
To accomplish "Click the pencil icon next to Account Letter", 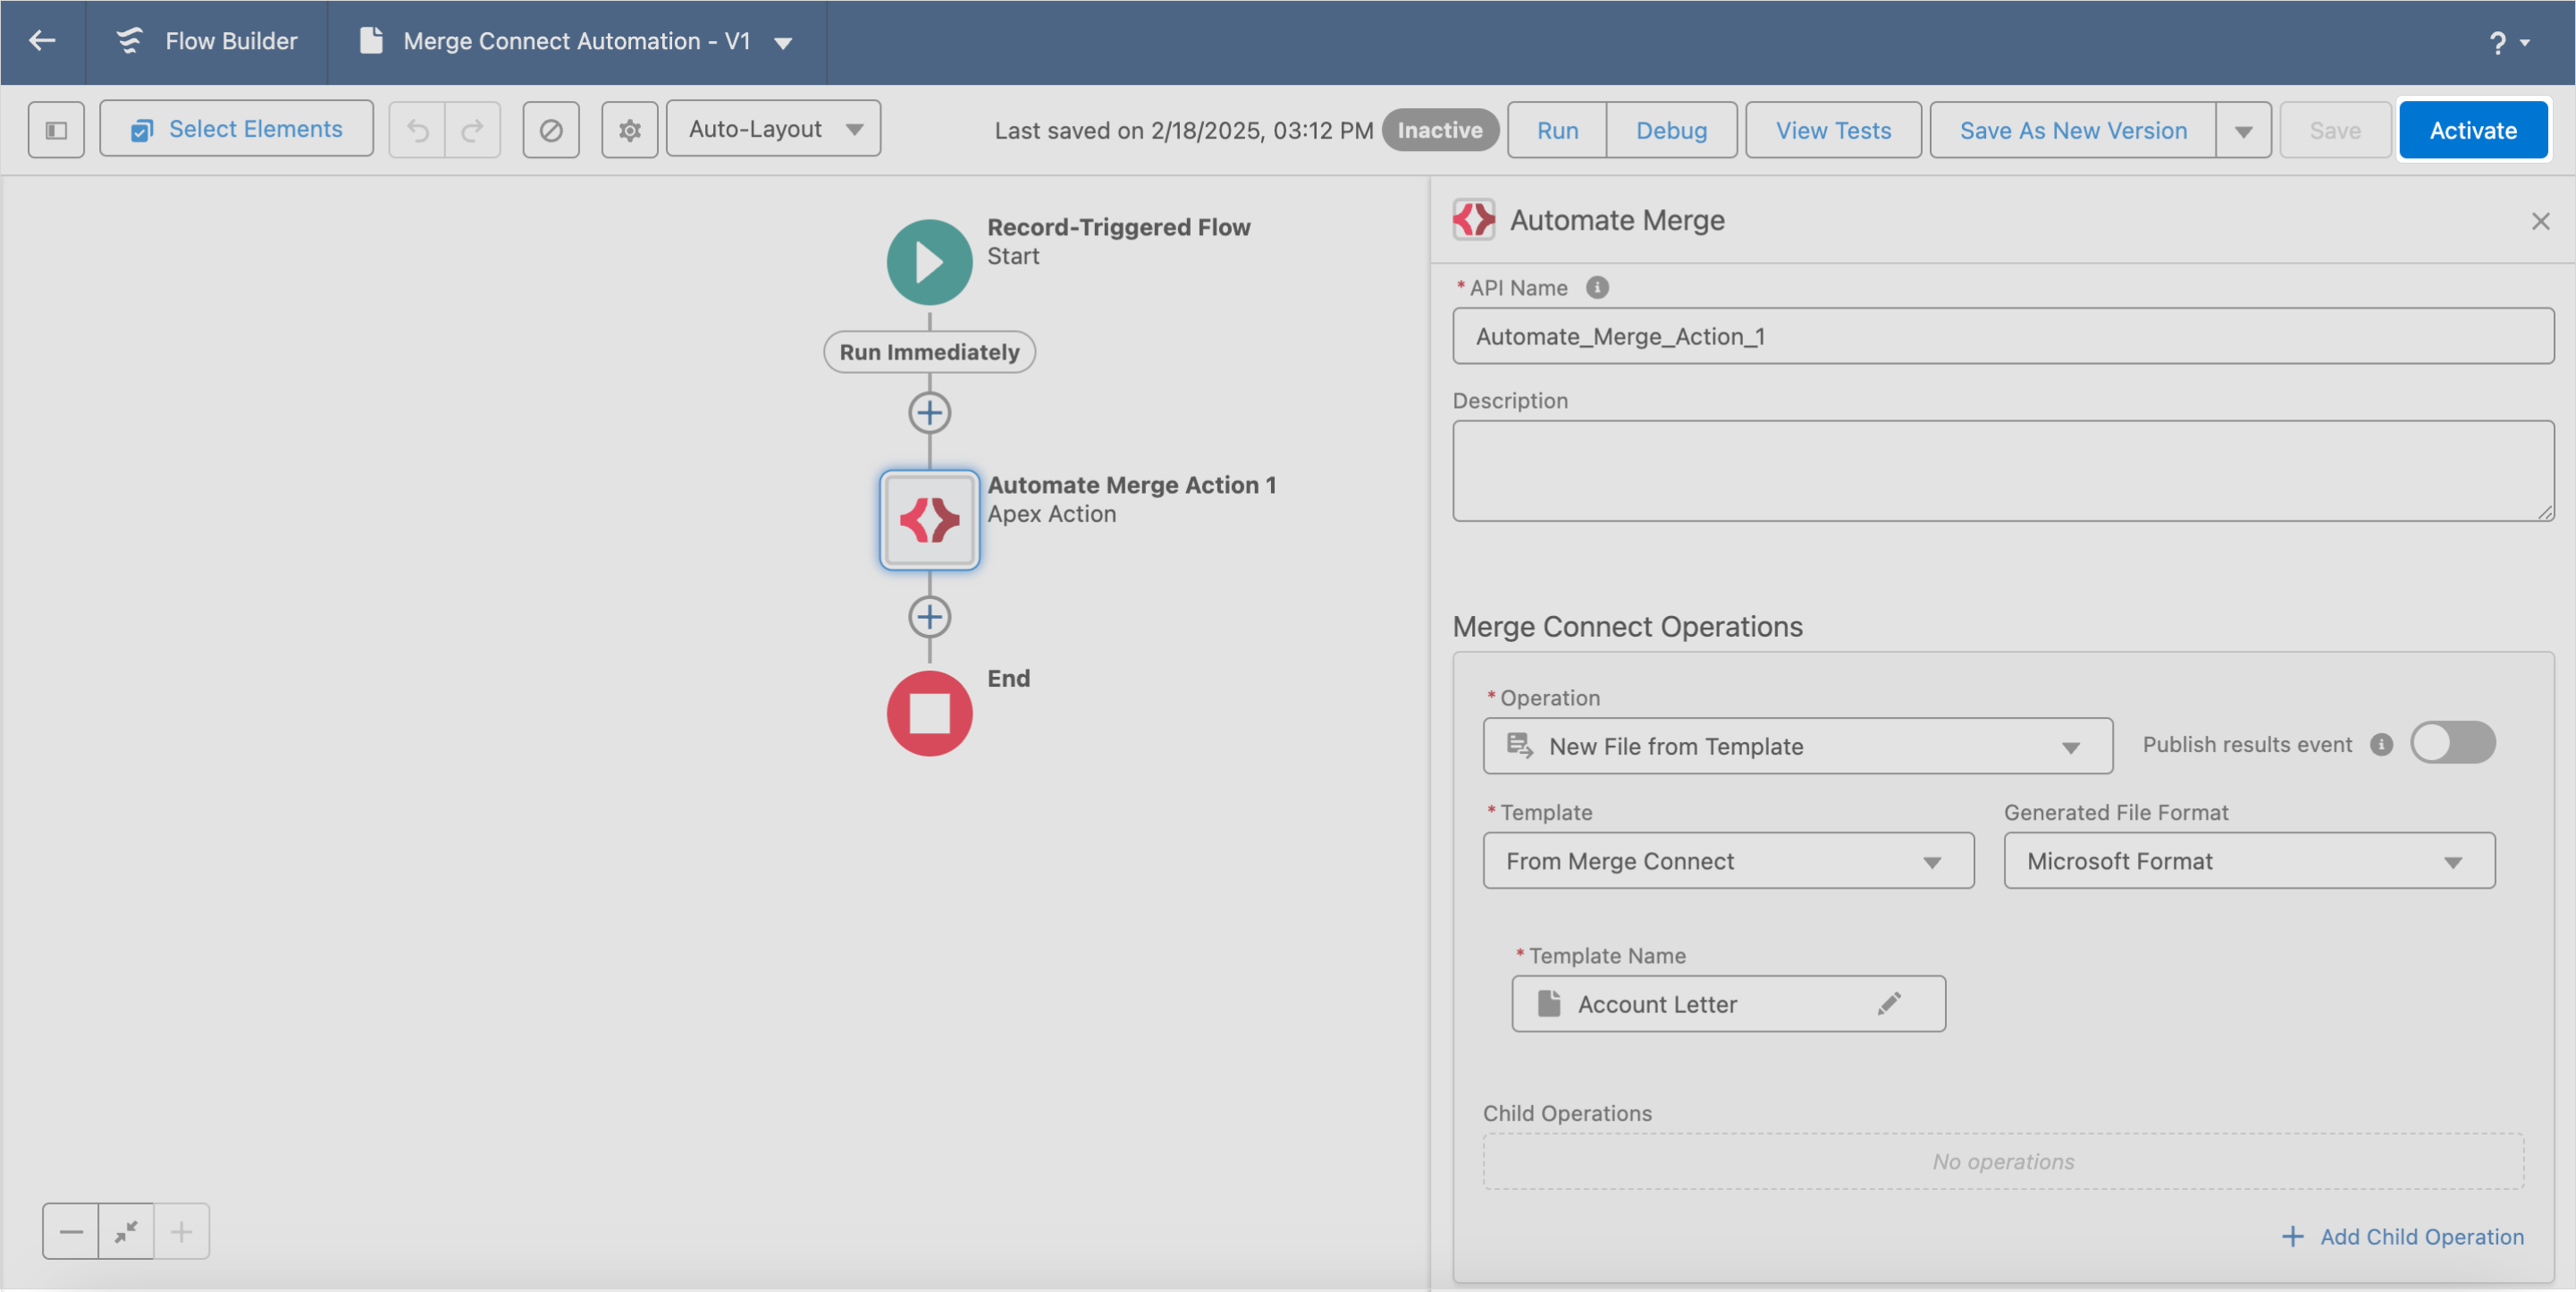I will [x=1888, y=1003].
